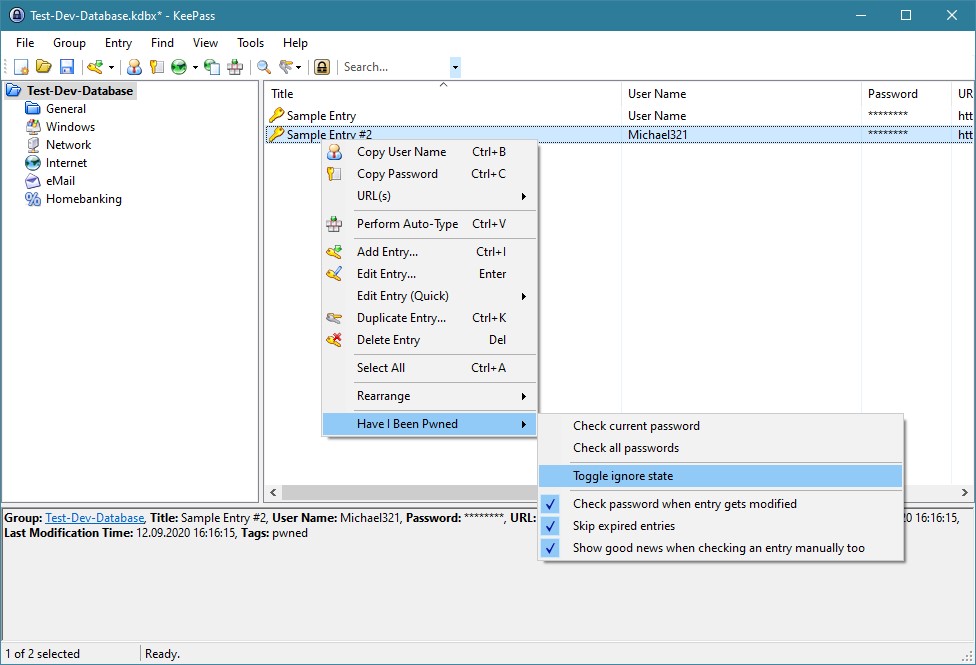The height and width of the screenshot is (665, 976).
Task: Select the first Sample Entry row
Action: click(619, 116)
